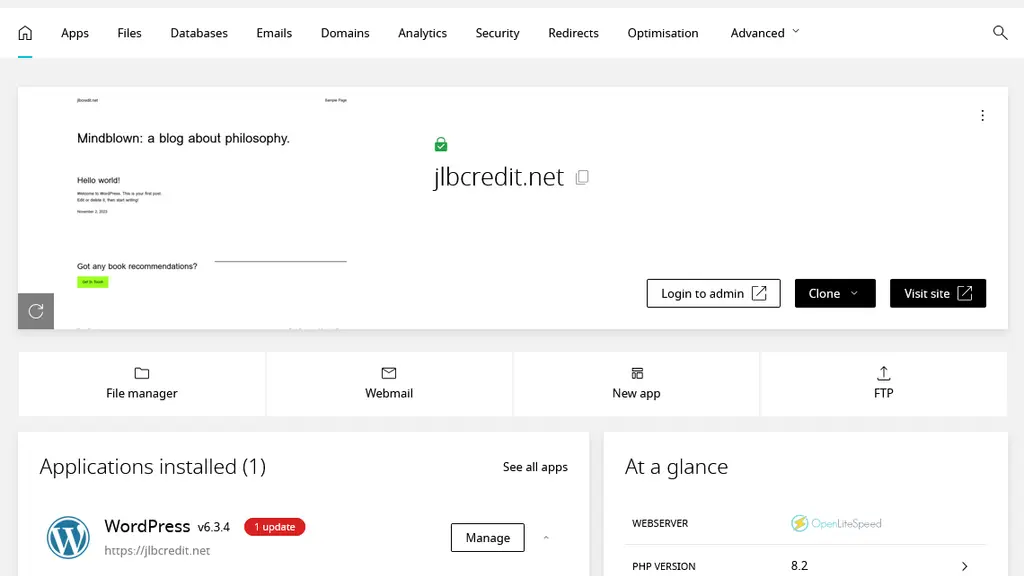Image resolution: width=1024 pixels, height=576 pixels.
Task: Follow the See all apps link
Action: click(536, 467)
